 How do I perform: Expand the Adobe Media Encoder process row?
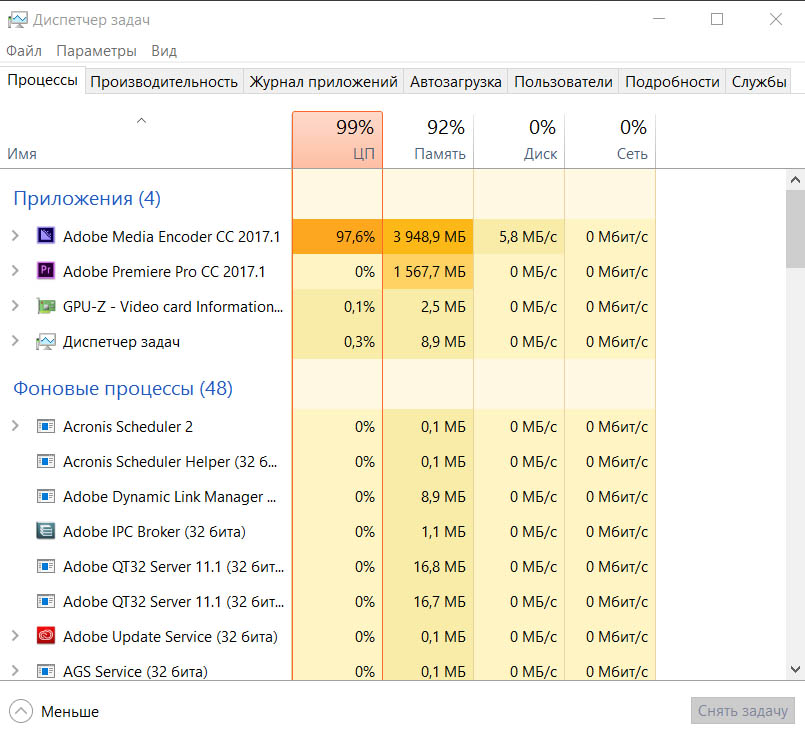point(15,236)
